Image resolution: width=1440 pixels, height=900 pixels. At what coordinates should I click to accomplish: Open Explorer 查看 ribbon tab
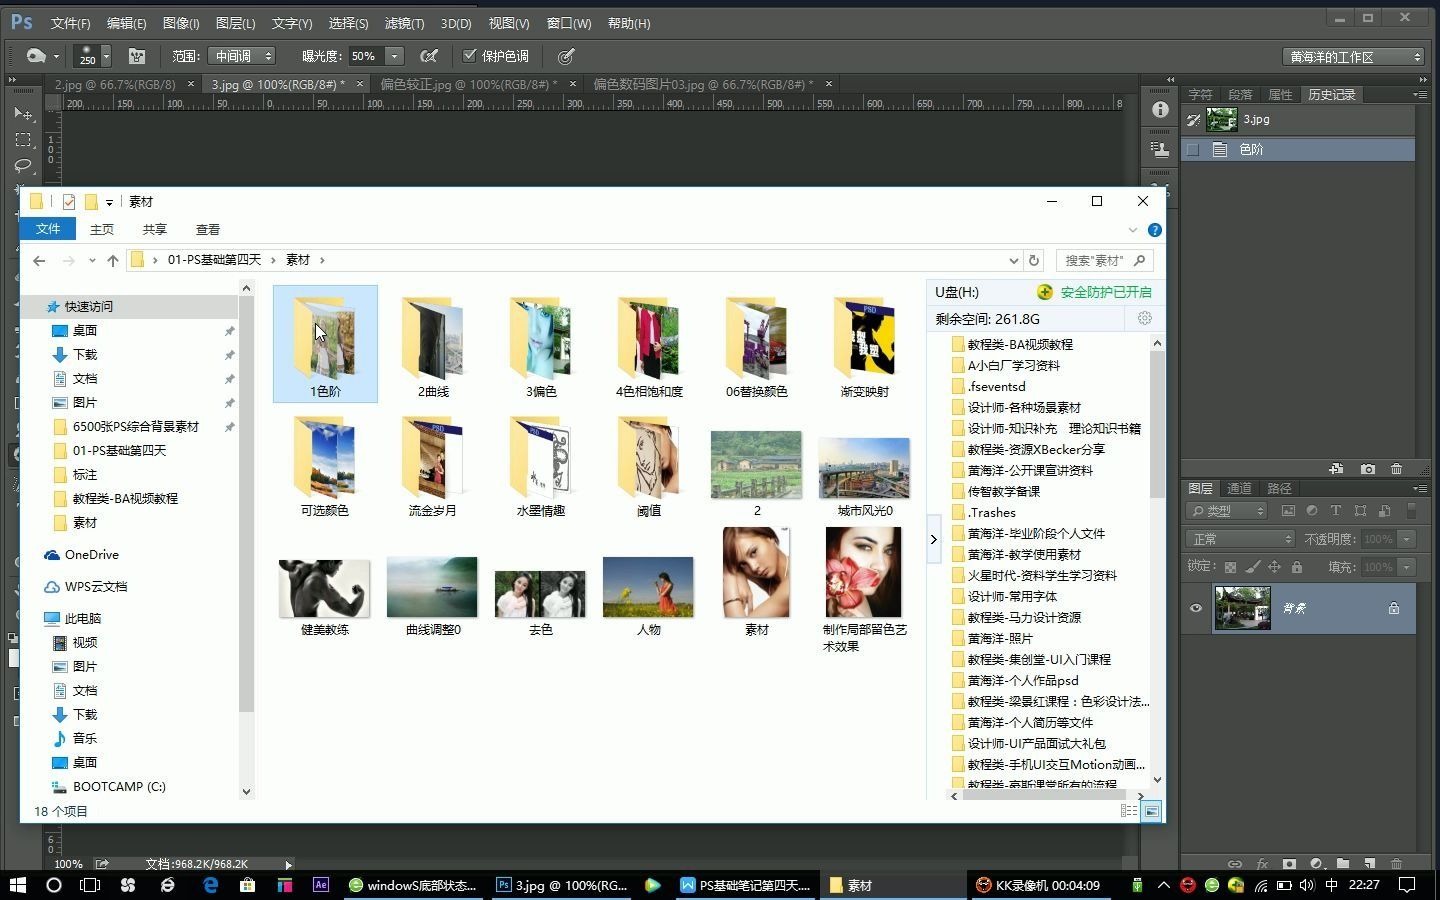208,230
